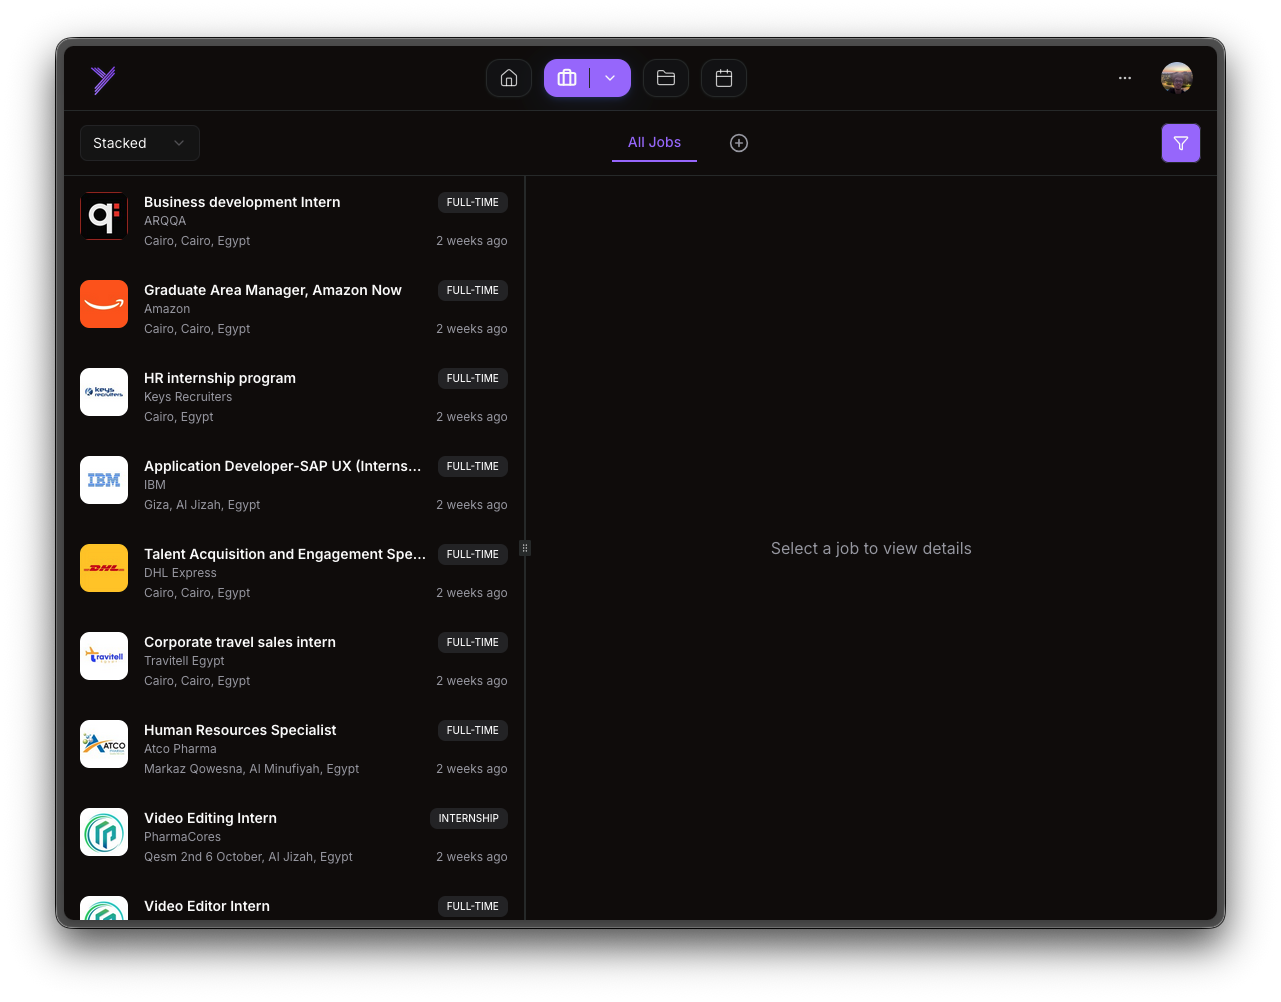Click the app logo in the top left
Image resolution: width=1281 pixels, height=1002 pixels.
[x=104, y=80]
